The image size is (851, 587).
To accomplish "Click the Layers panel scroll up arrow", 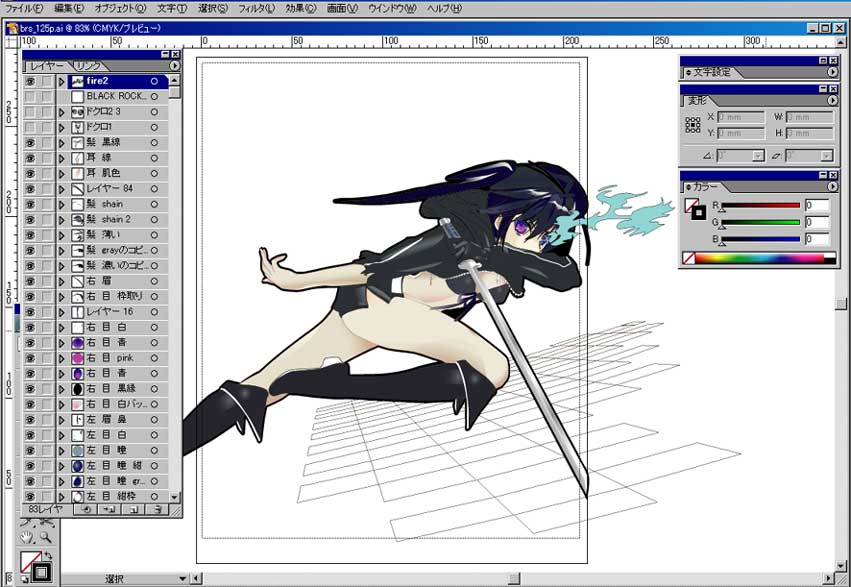I will [x=174, y=80].
